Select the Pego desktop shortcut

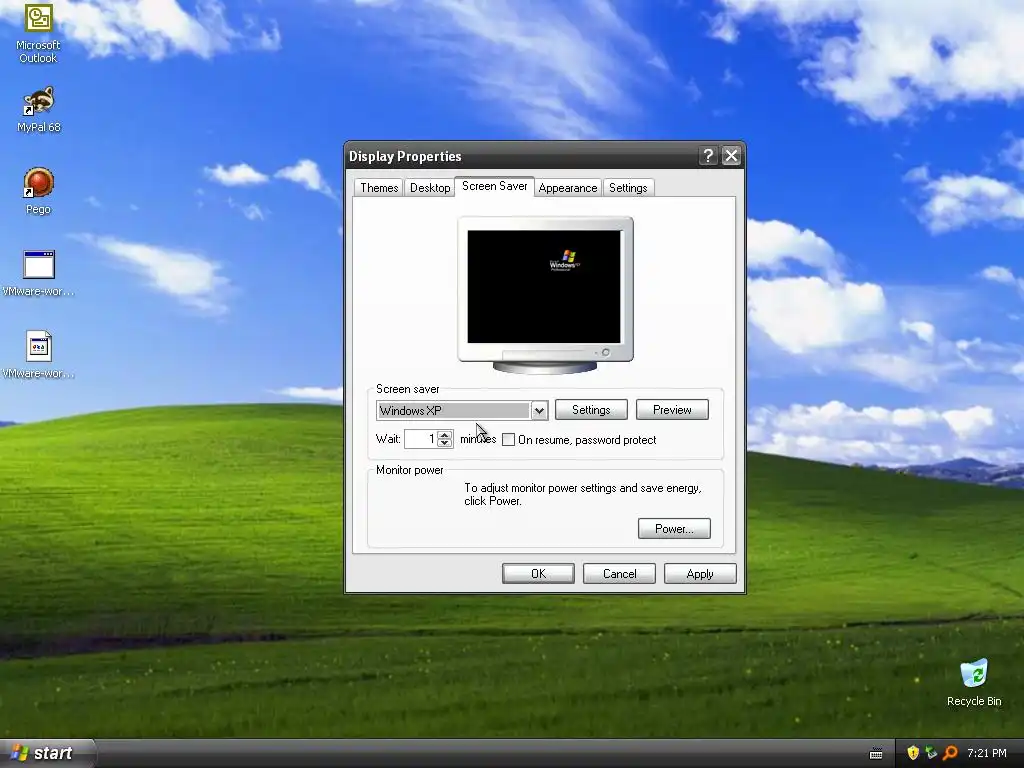pos(39,191)
